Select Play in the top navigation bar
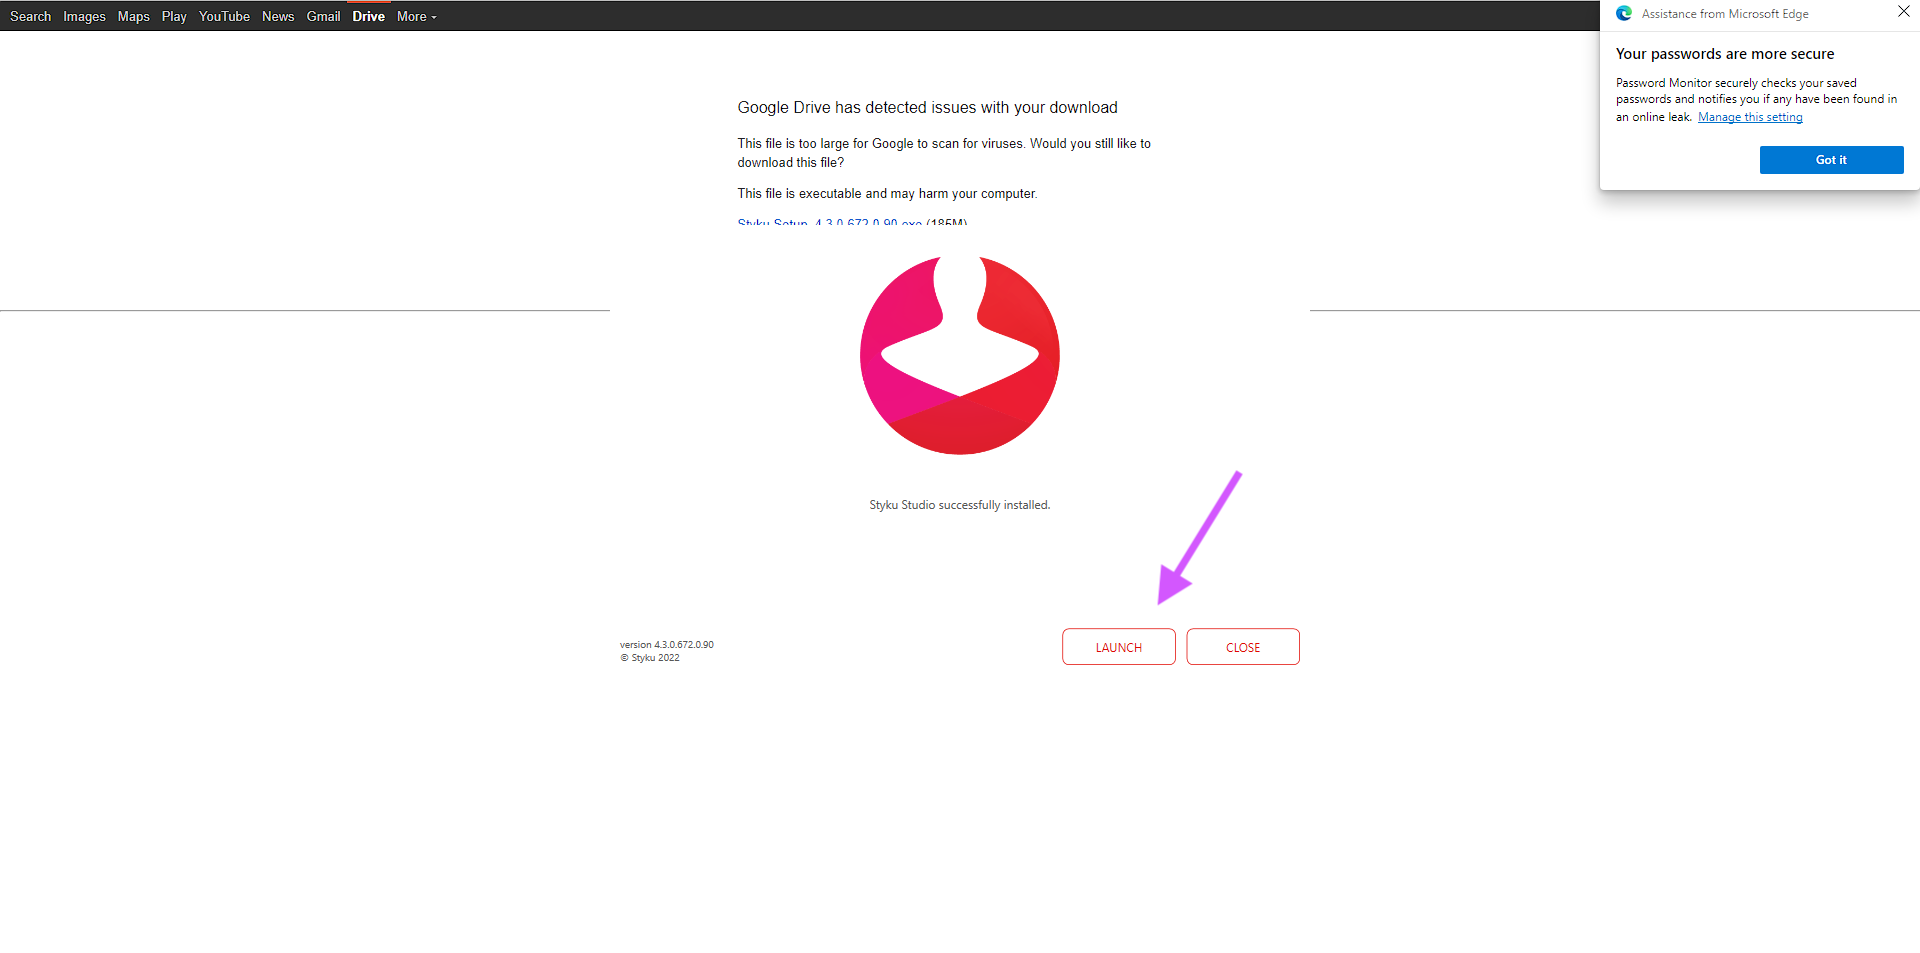This screenshot has width=1920, height=953. [174, 16]
